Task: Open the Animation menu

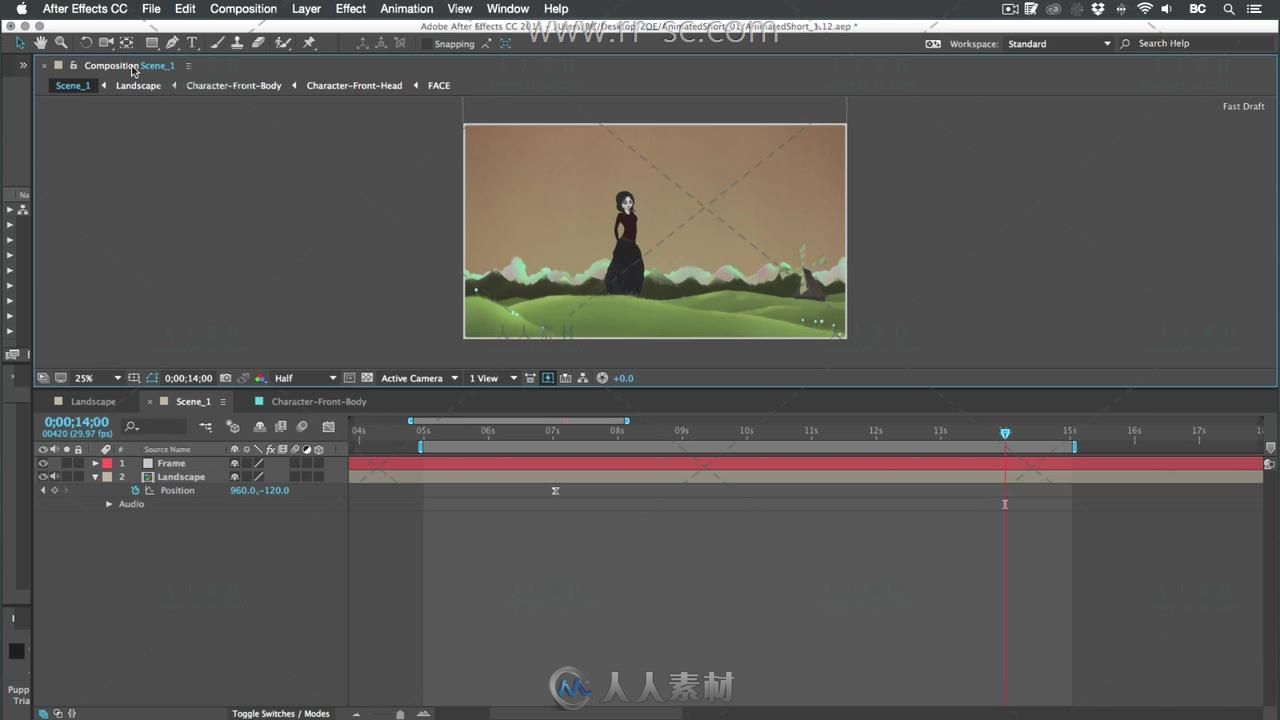Action: click(x=406, y=9)
